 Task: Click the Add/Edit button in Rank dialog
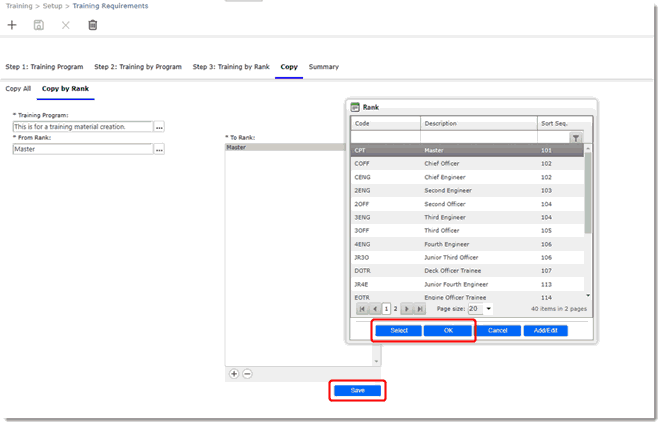coord(545,330)
